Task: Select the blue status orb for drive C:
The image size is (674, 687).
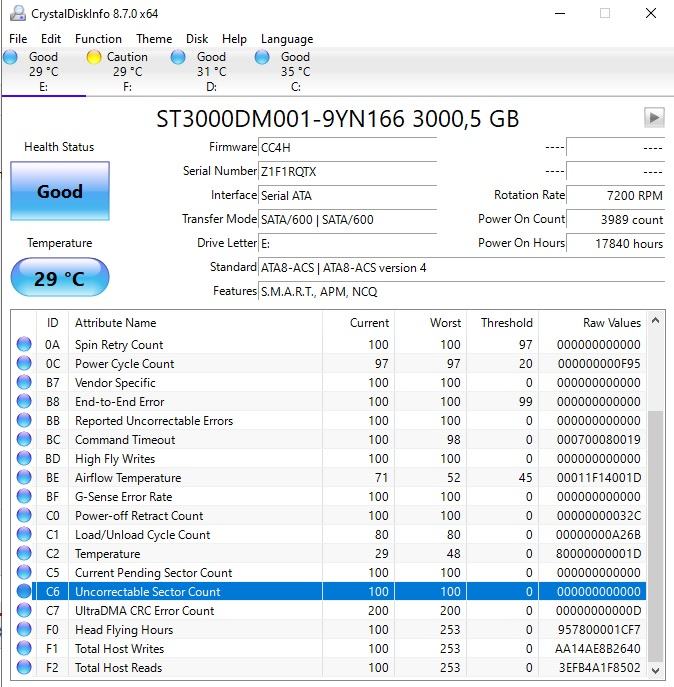Action: pos(262,57)
